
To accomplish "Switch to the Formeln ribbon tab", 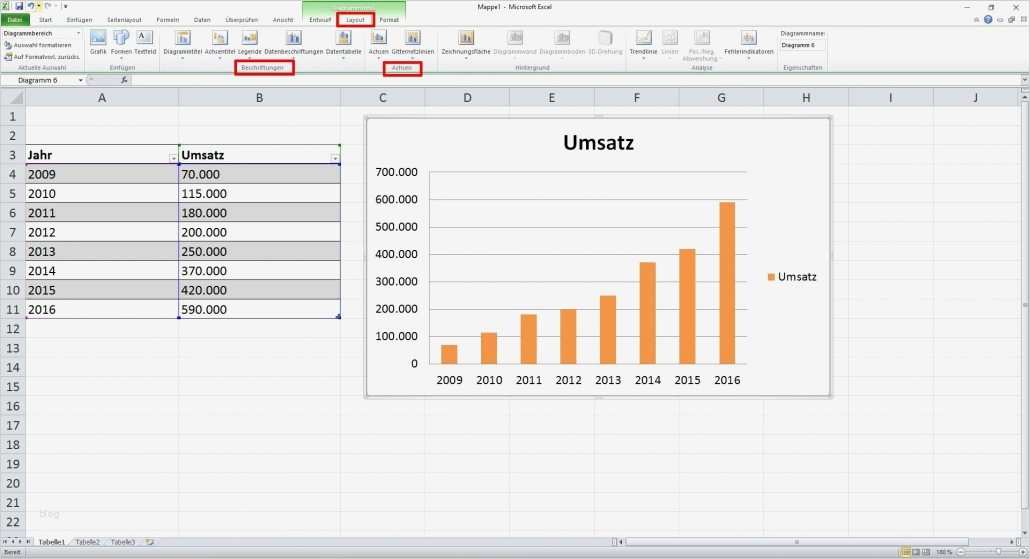I will [168, 20].
